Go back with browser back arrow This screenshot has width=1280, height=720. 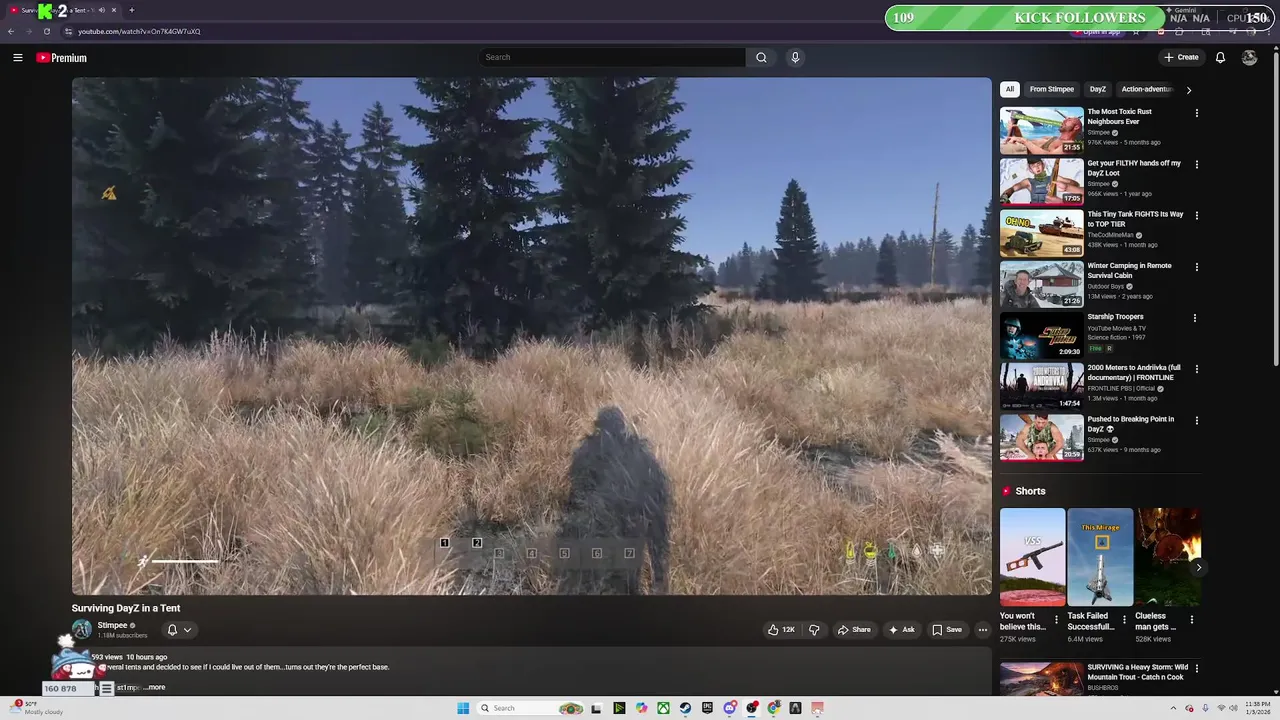click(x=11, y=31)
